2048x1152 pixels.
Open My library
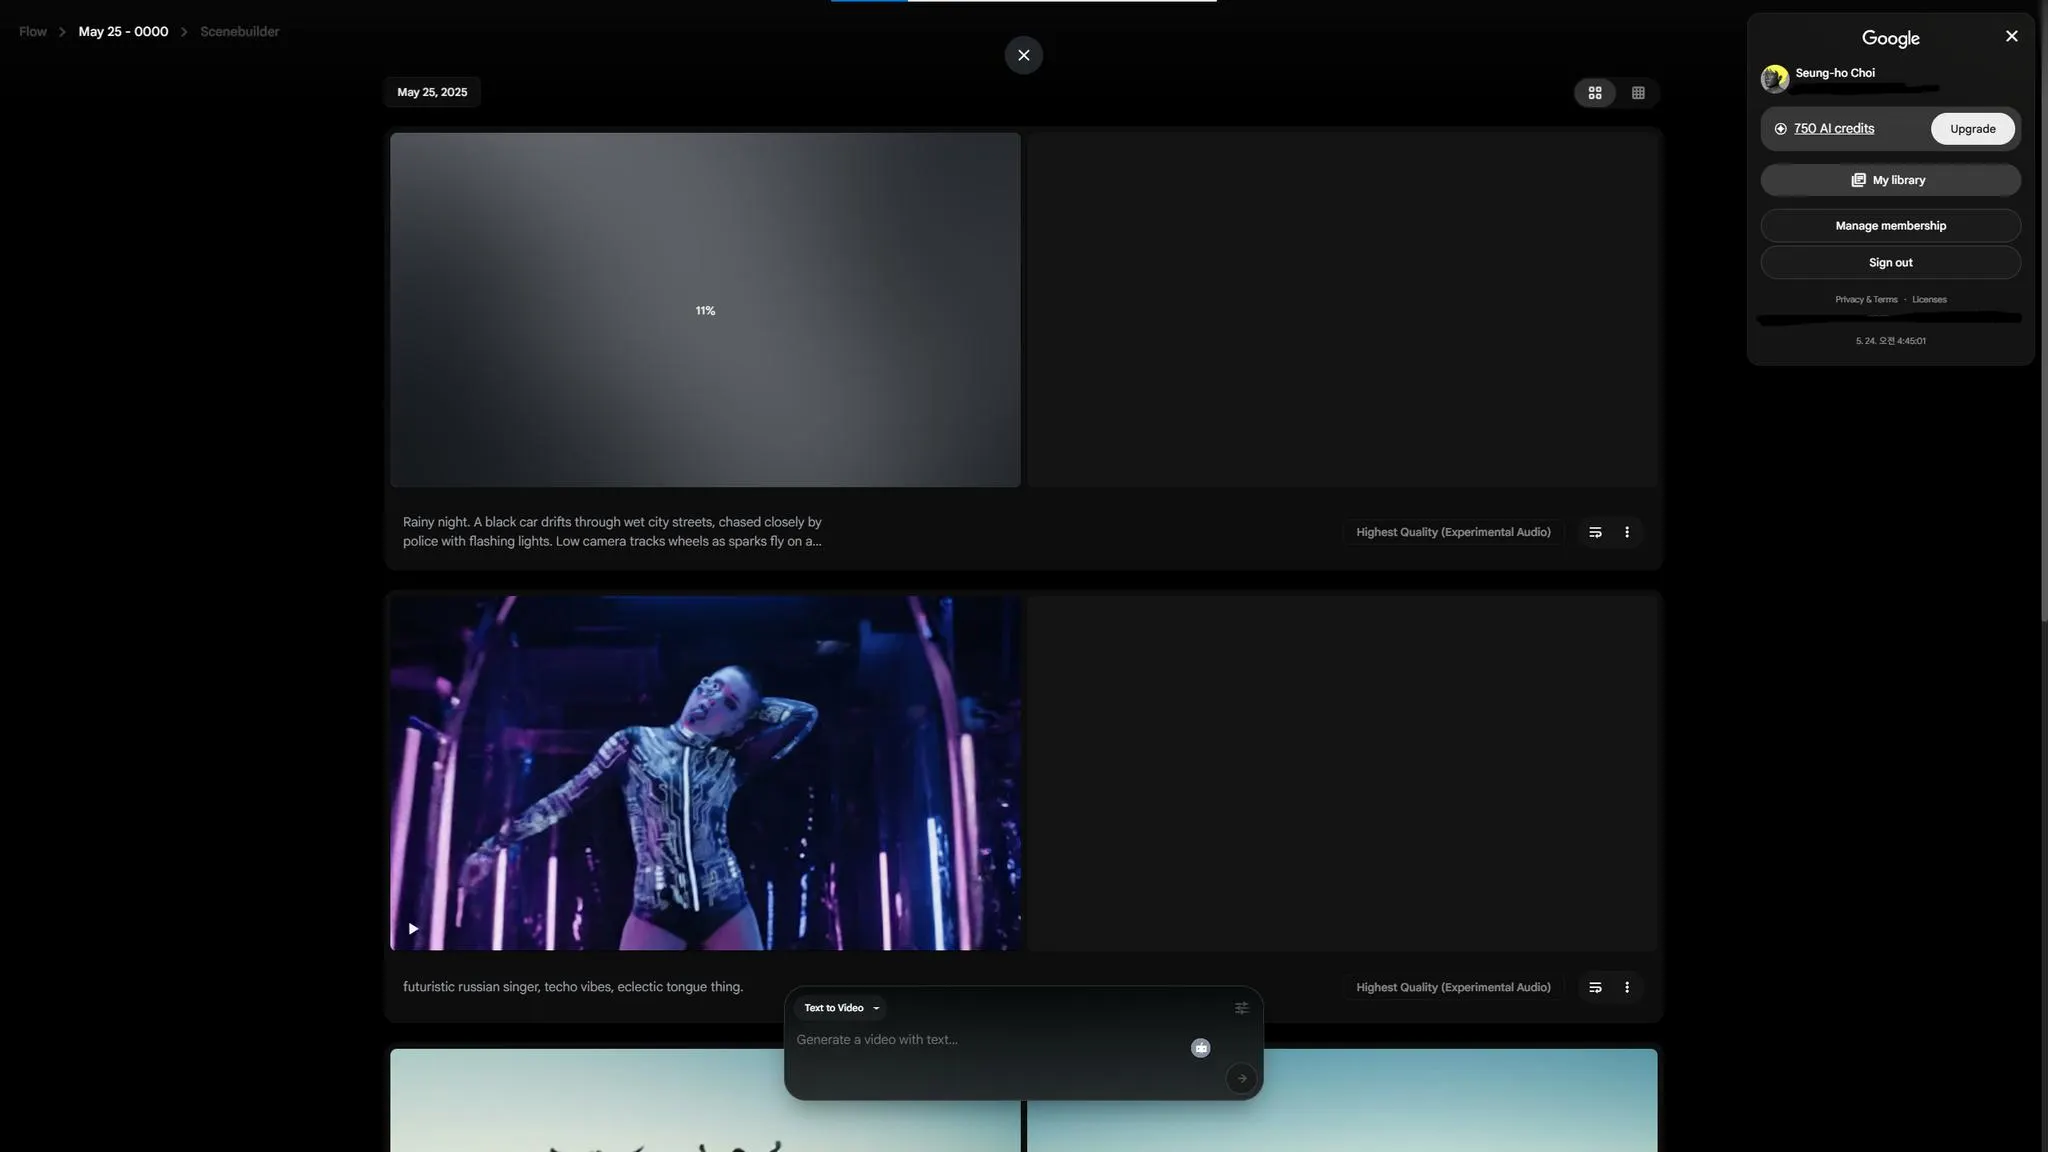coord(1889,180)
